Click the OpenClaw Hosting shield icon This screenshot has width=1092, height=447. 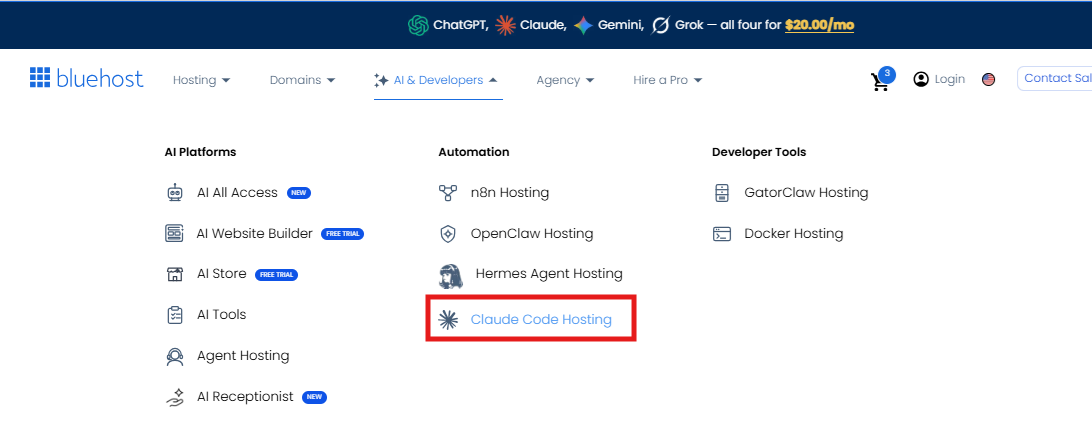[x=448, y=234]
